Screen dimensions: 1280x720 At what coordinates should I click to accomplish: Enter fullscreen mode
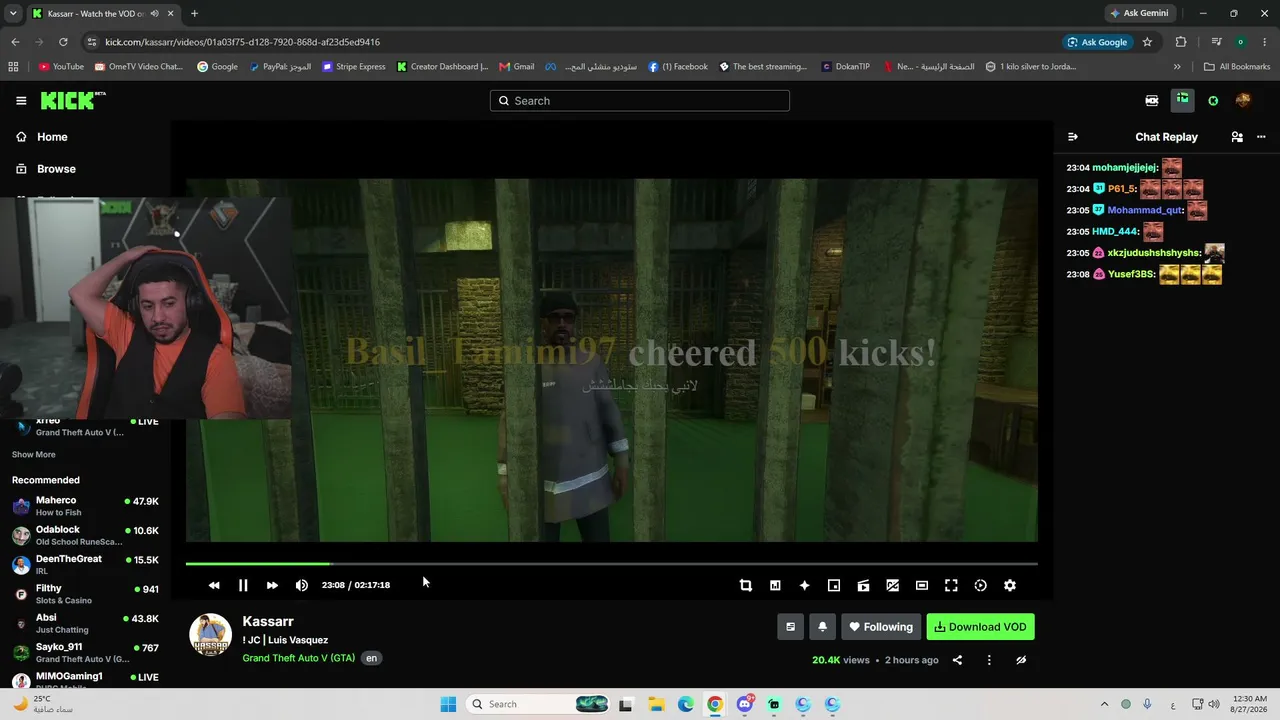point(951,585)
